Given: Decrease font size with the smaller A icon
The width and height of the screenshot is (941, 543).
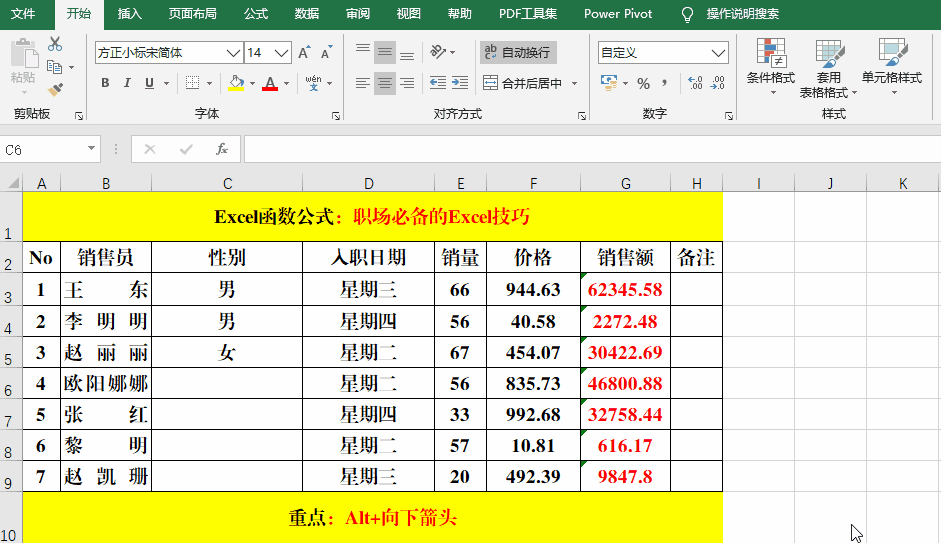Looking at the screenshot, I should tap(326, 53).
